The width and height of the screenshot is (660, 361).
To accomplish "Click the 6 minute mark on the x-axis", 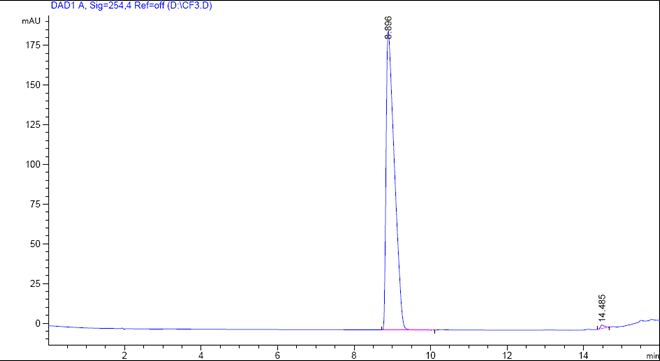I will [277, 356].
